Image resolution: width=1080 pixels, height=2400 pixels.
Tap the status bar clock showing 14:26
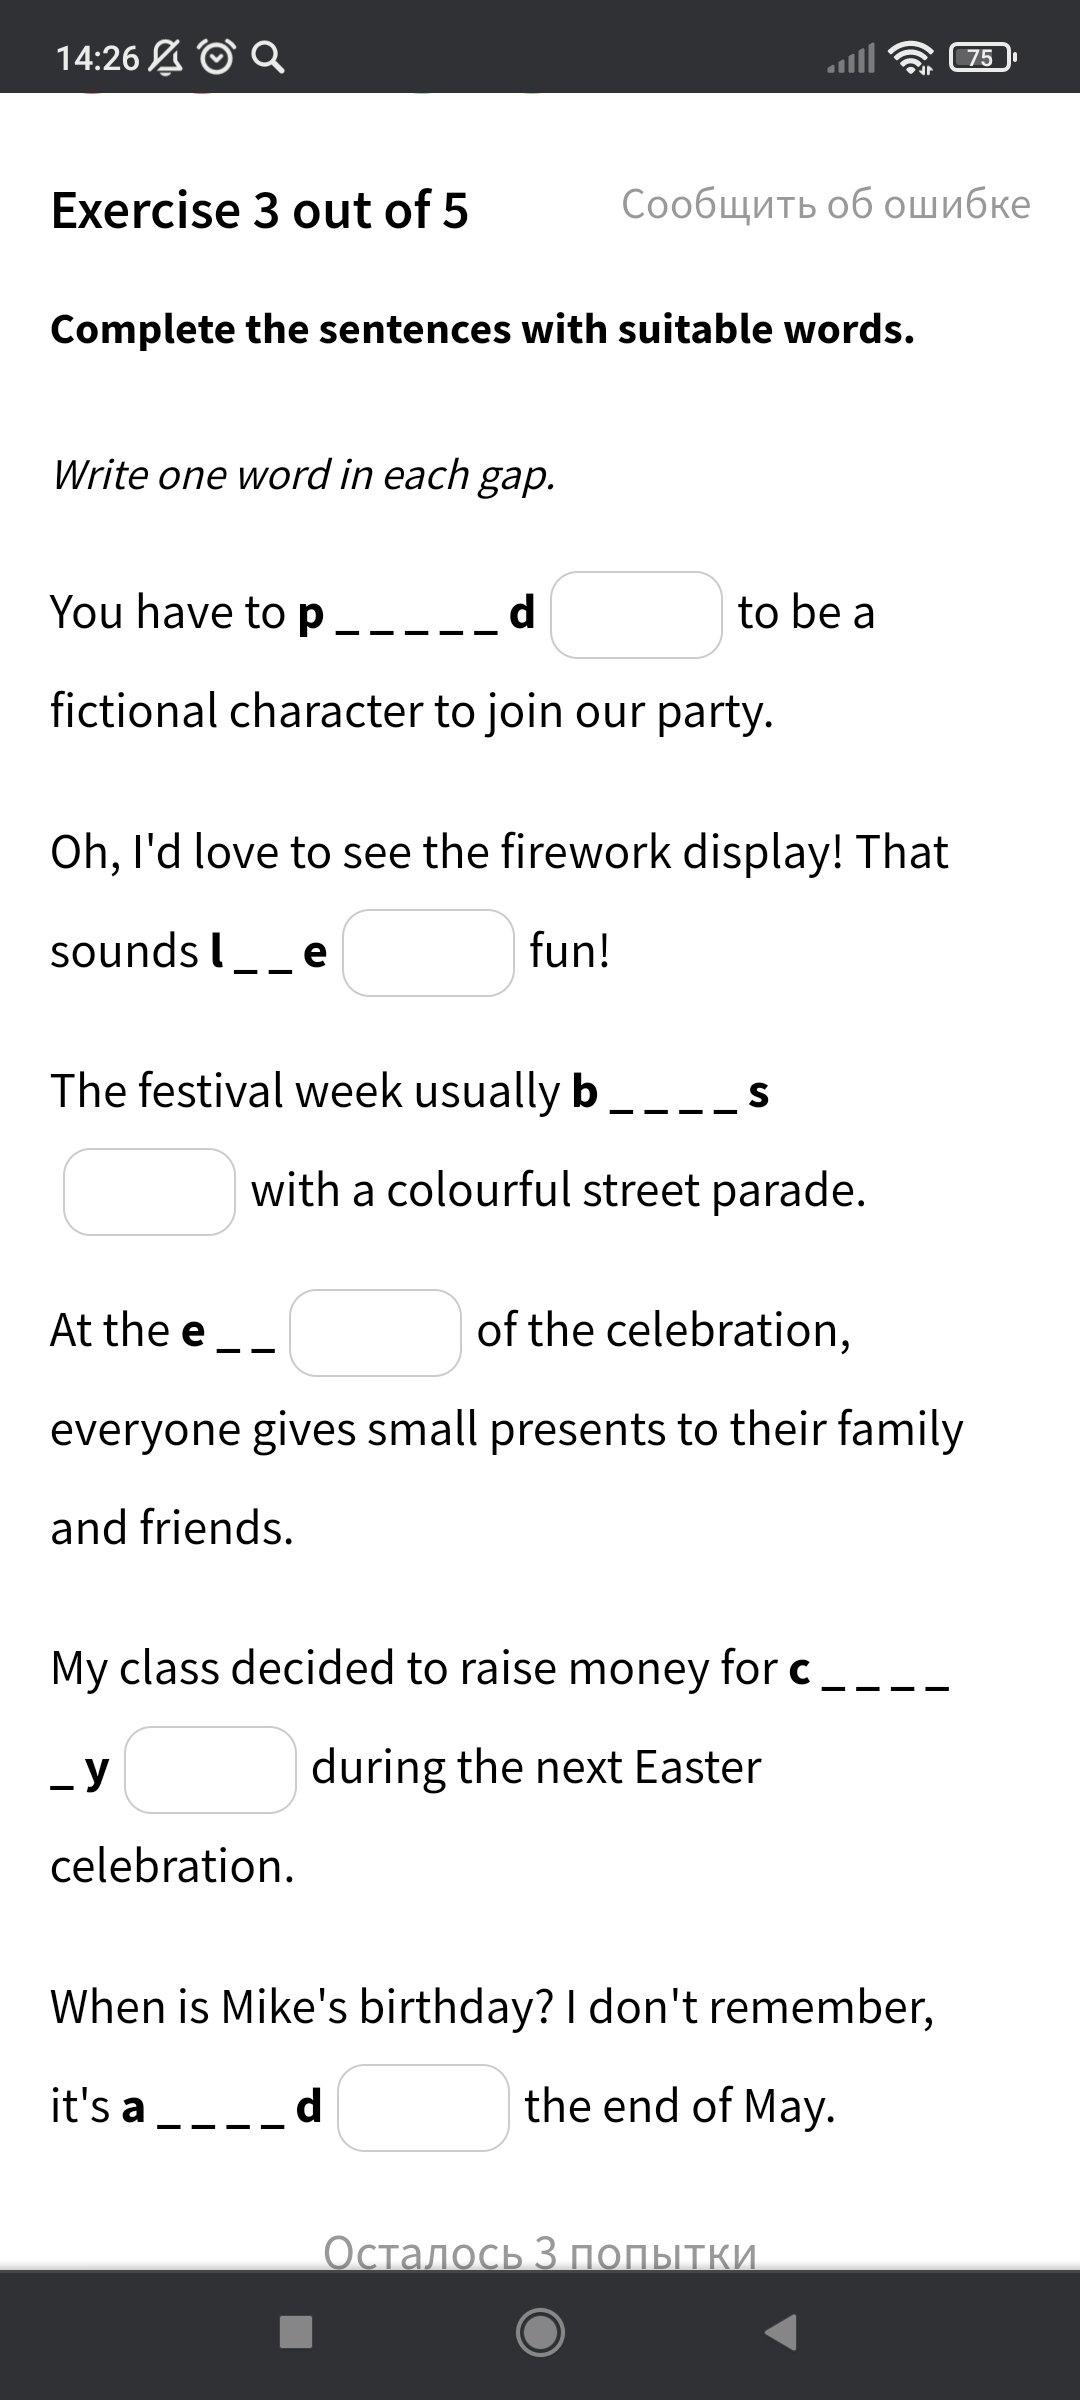97,58
